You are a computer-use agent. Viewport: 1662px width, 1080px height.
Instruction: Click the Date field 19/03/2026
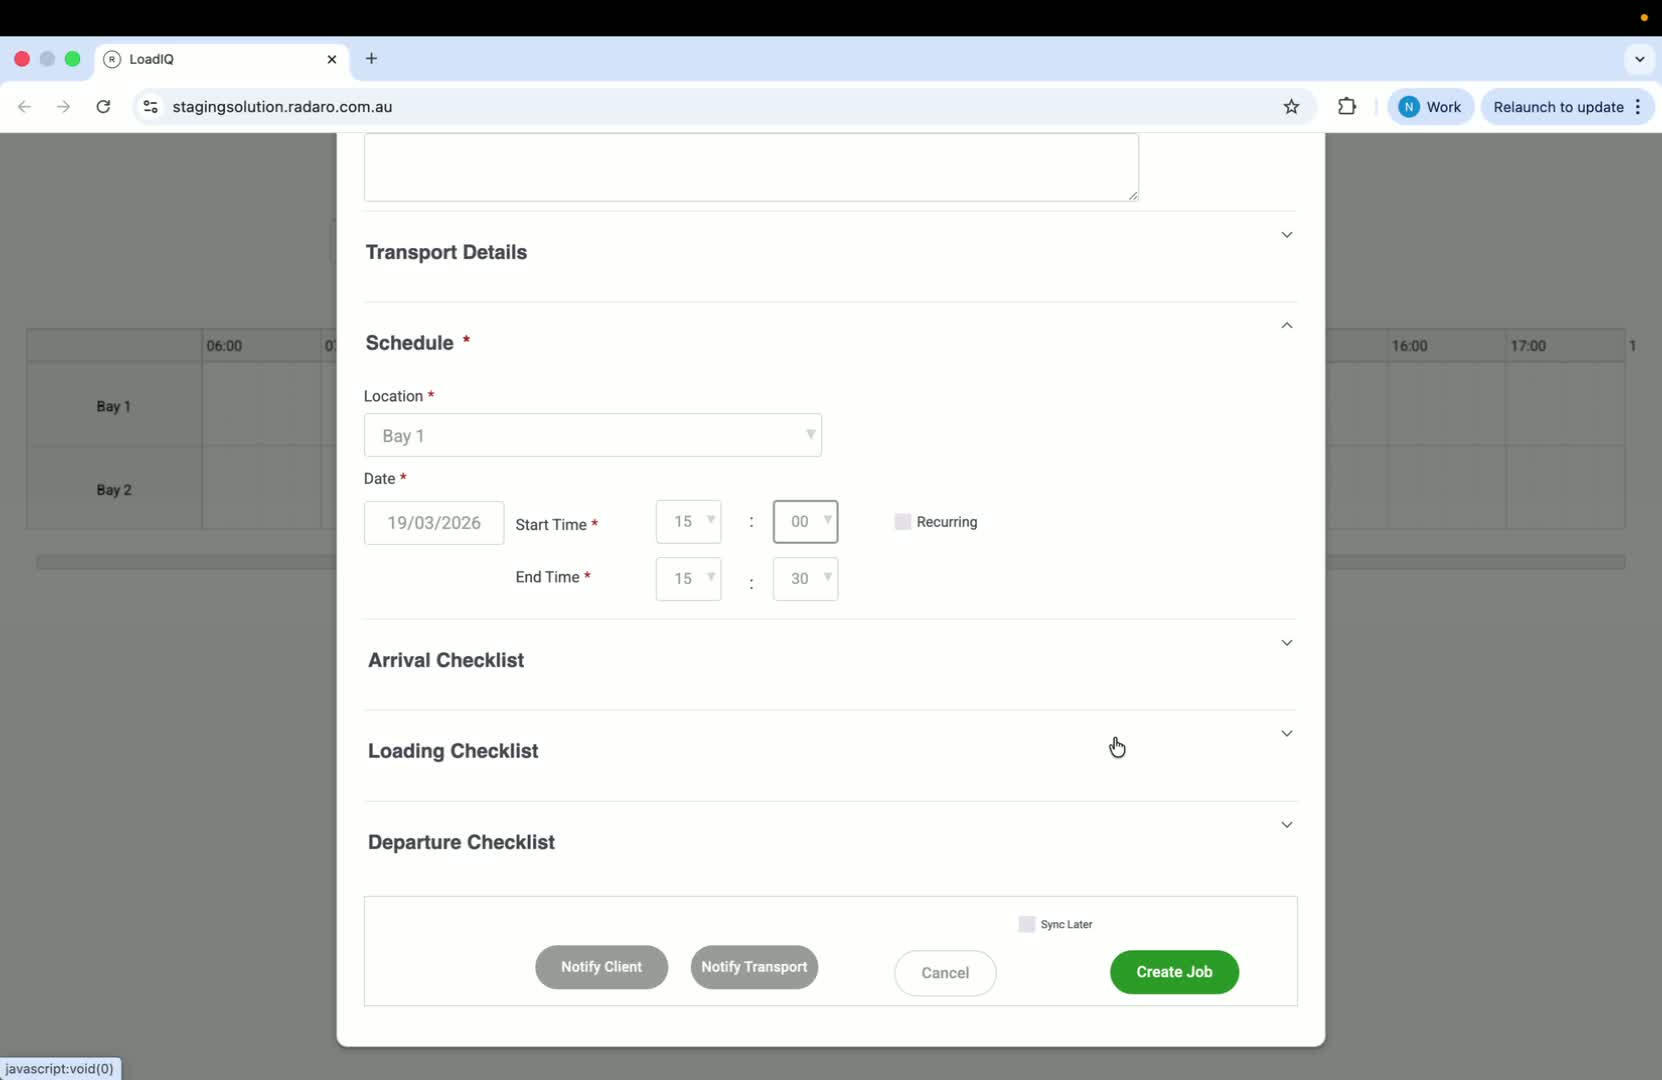coord(434,523)
